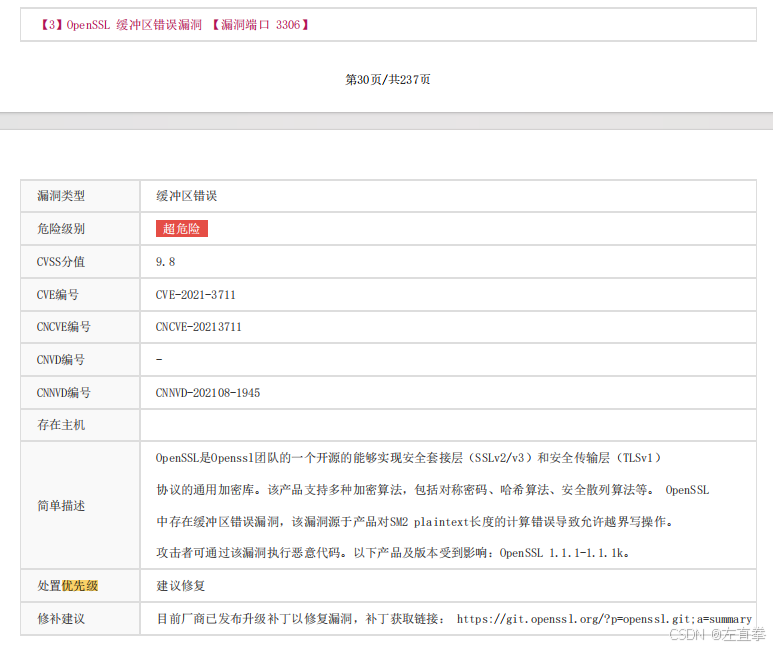Select the '存在主机' row label

click(61, 425)
